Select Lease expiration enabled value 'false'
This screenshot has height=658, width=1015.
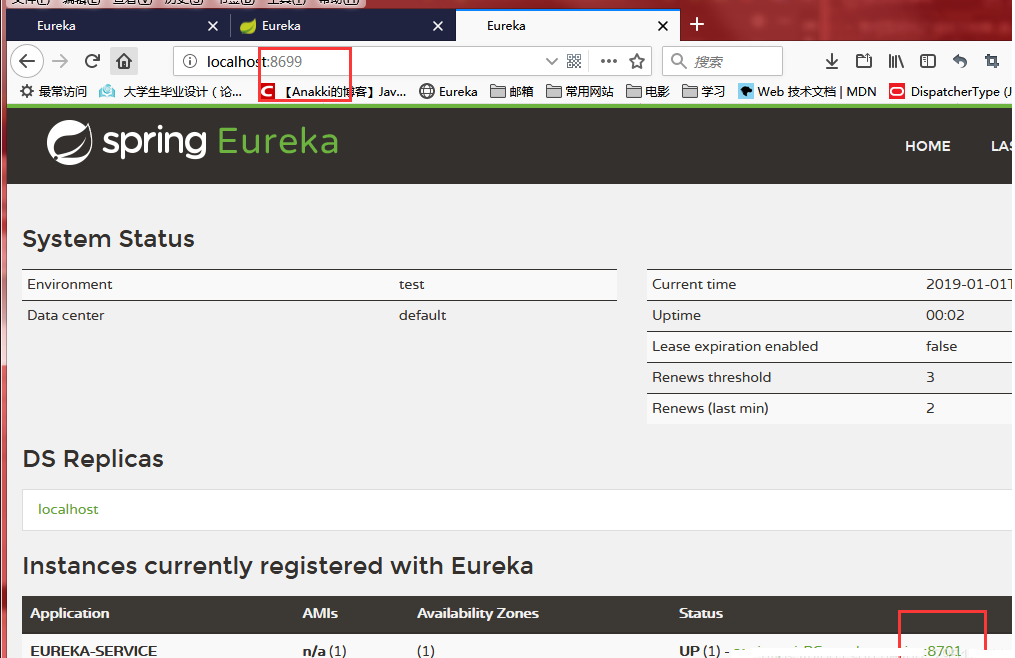pyautogui.click(x=941, y=346)
